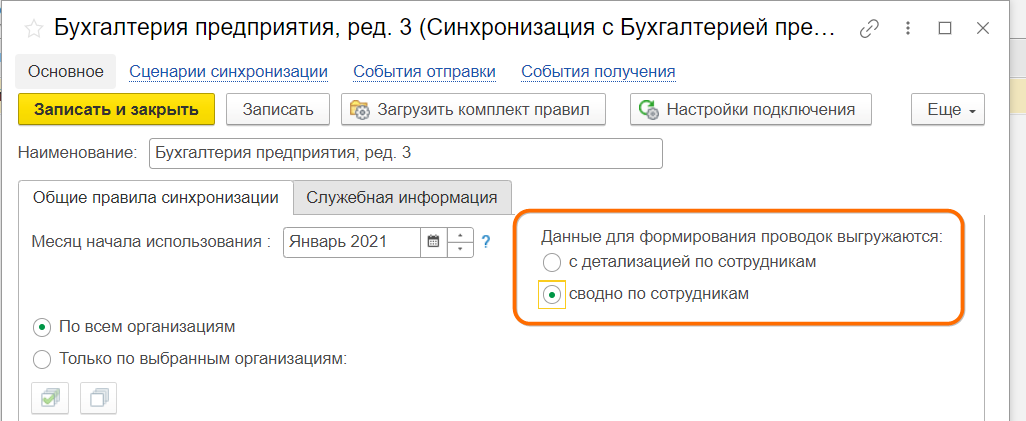This screenshot has width=1026, height=421.
Task: Click 'Загрузить комплект правил' button
Action: (473, 110)
